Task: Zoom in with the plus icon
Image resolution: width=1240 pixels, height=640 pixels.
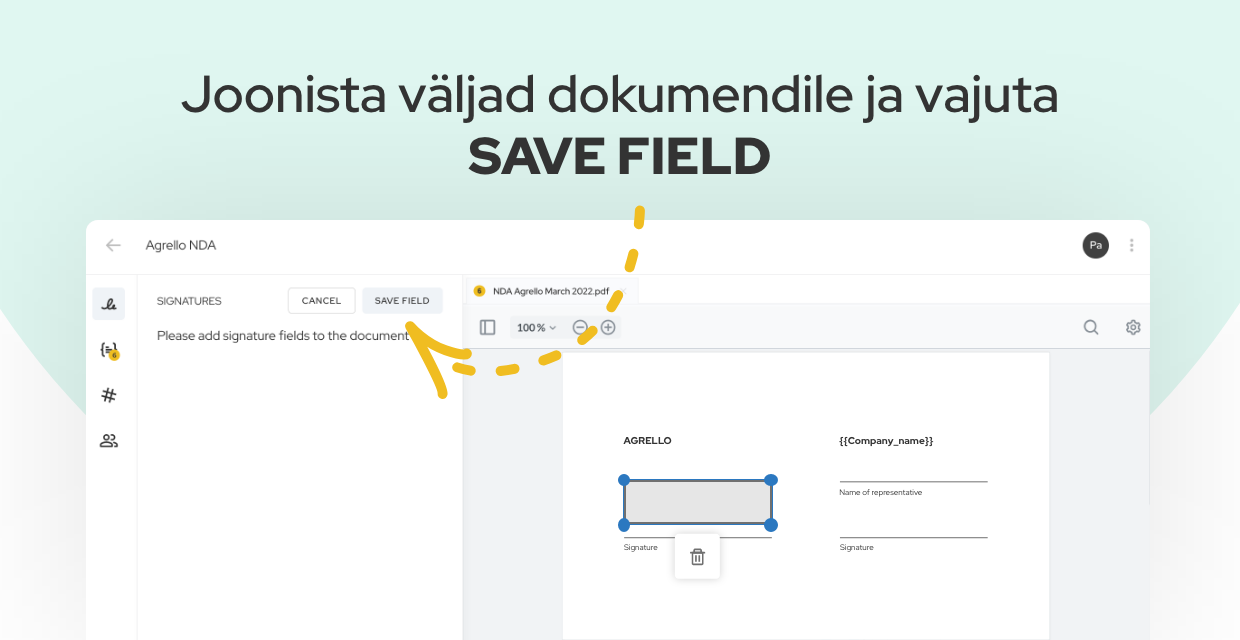Action: click(608, 327)
